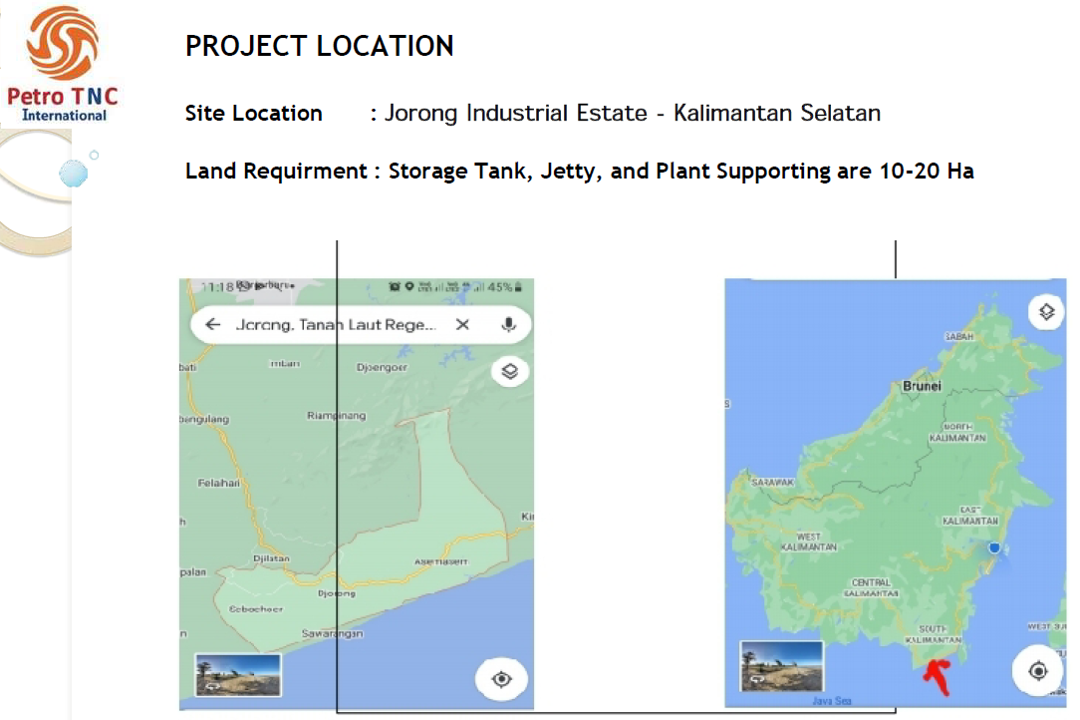Click the my-location button on the Borneo map

coord(1038,670)
